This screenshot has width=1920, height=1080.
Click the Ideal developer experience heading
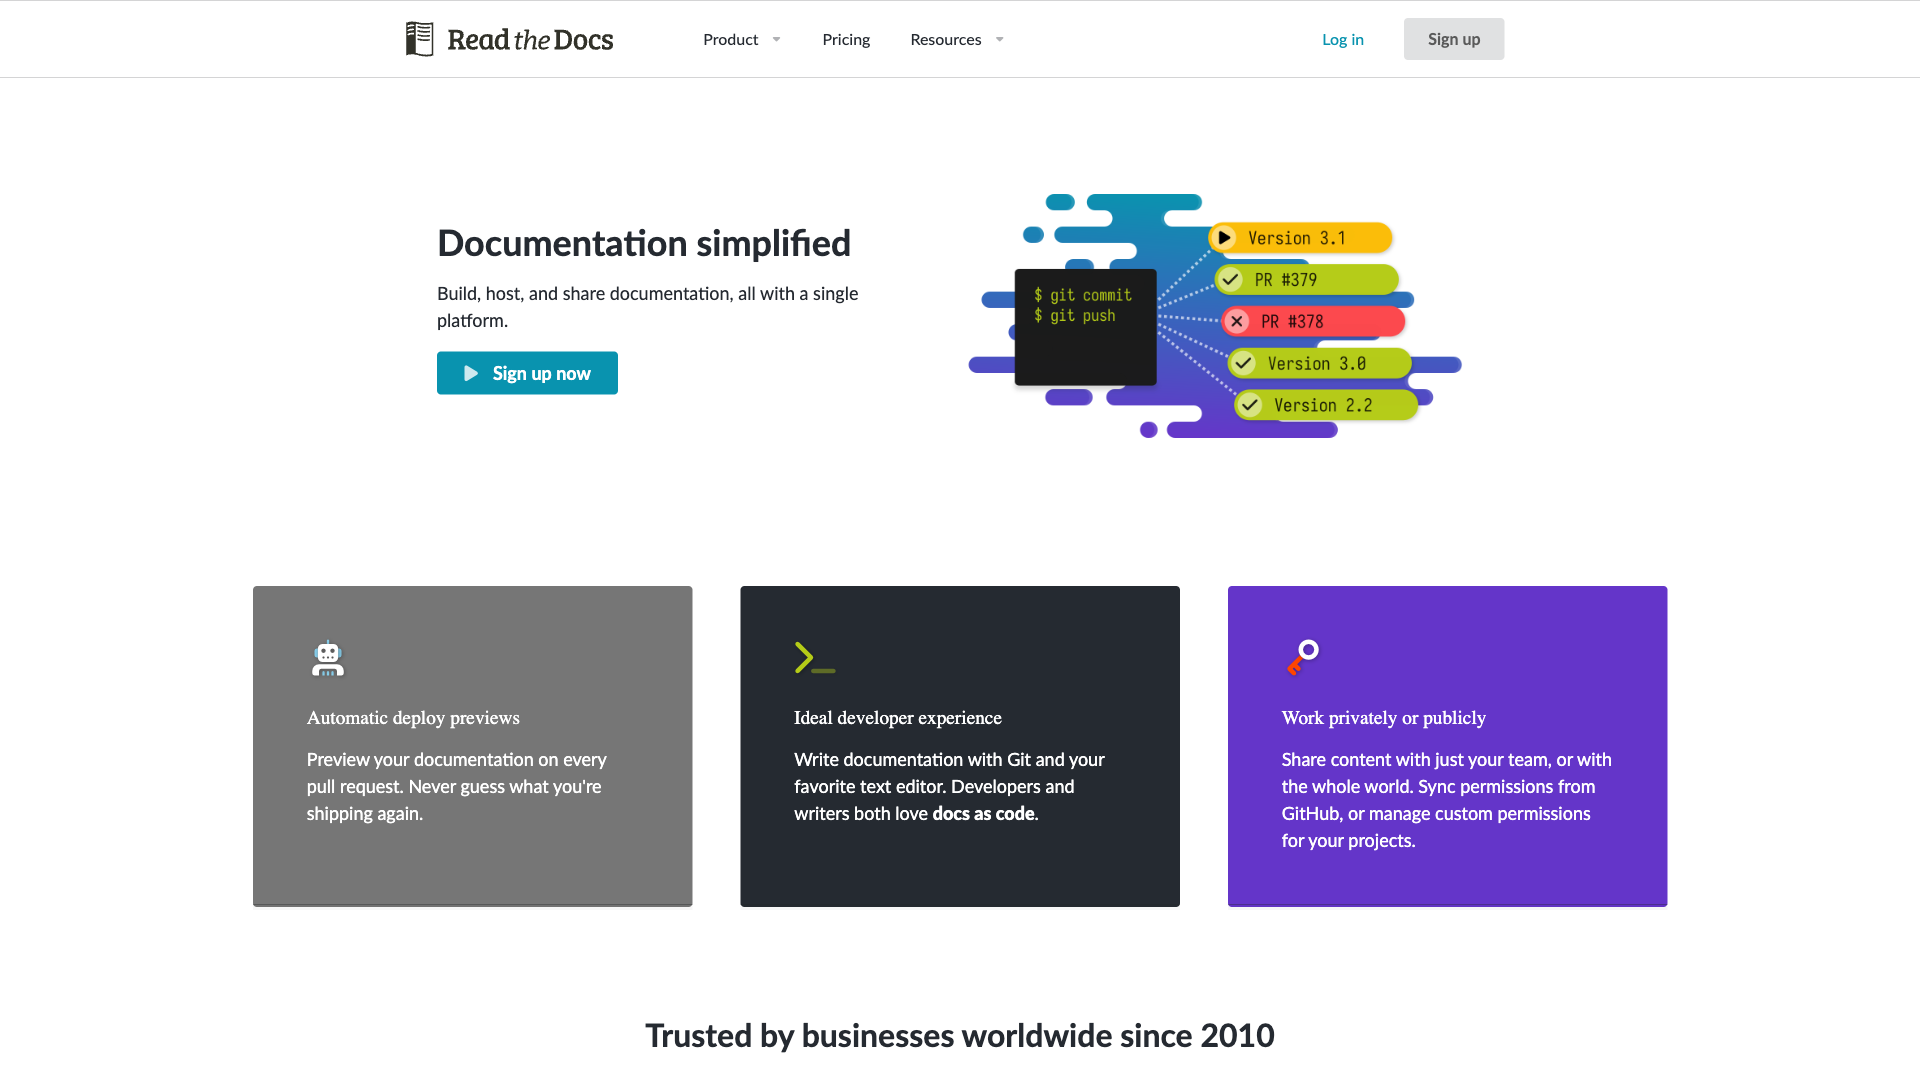pos(897,718)
